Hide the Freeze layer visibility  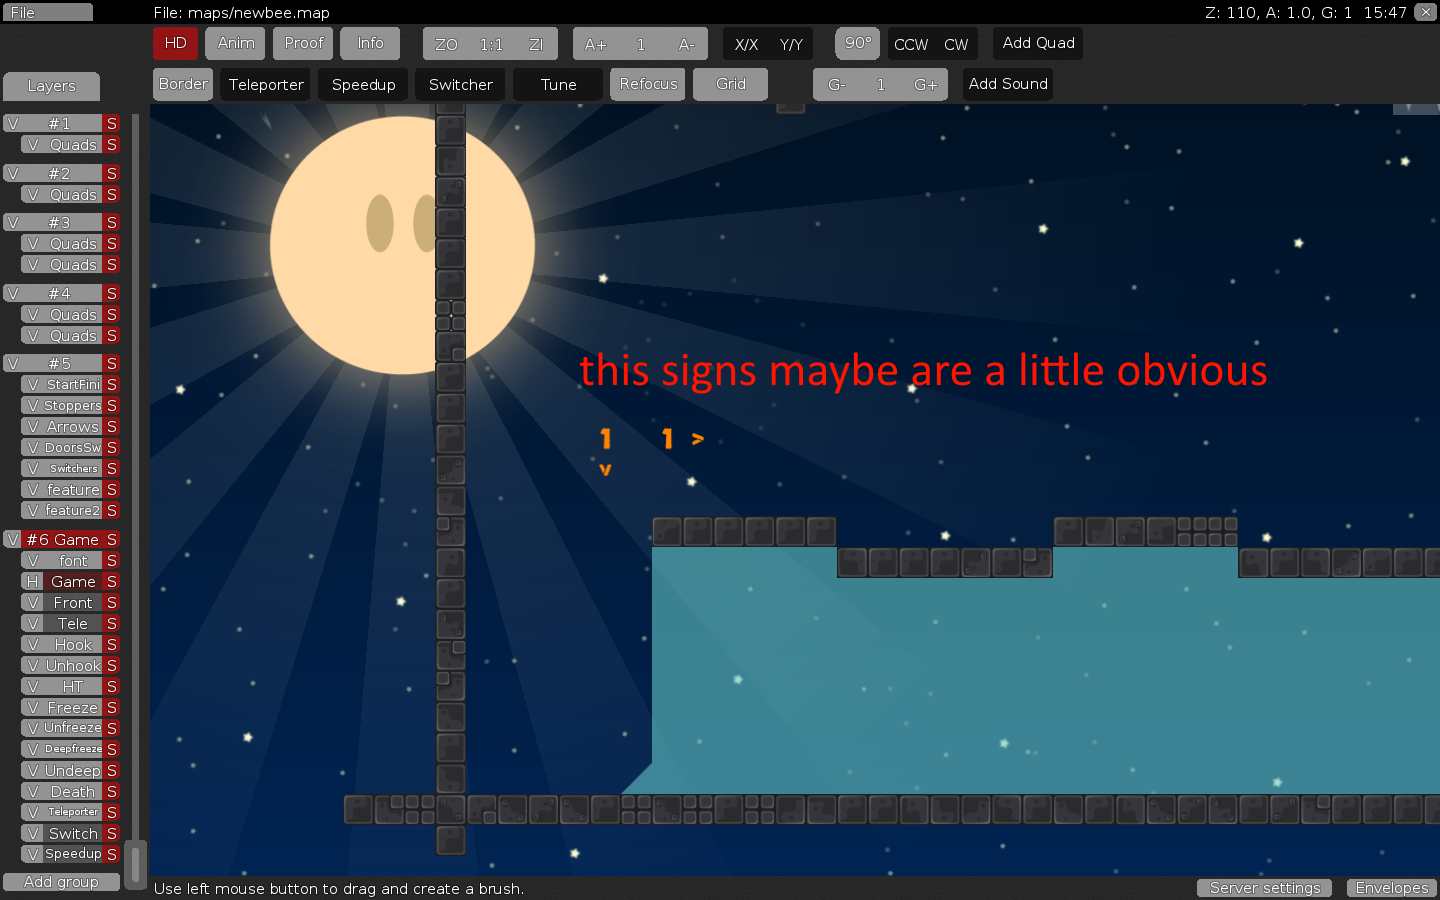click(32, 708)
